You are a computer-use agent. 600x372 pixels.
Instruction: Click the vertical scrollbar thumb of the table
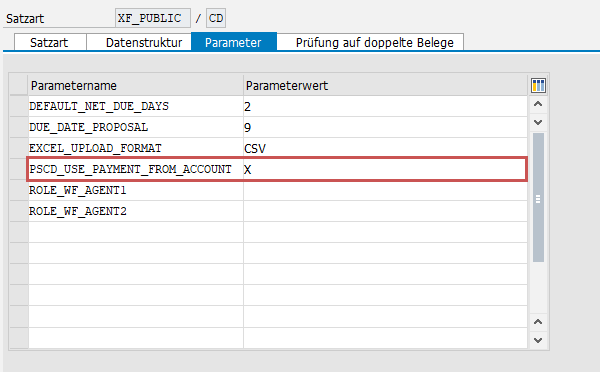[x=538, y=198]
